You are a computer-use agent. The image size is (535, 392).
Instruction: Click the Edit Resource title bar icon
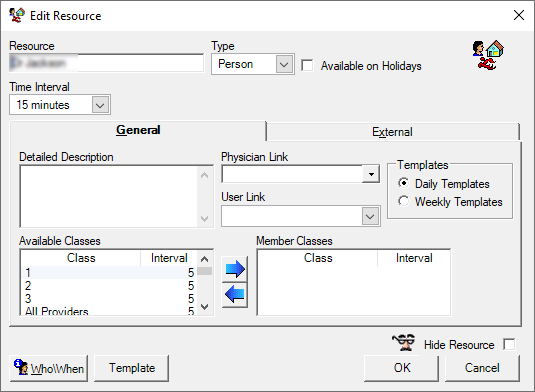pyautogui.click(x=17, y=15)
